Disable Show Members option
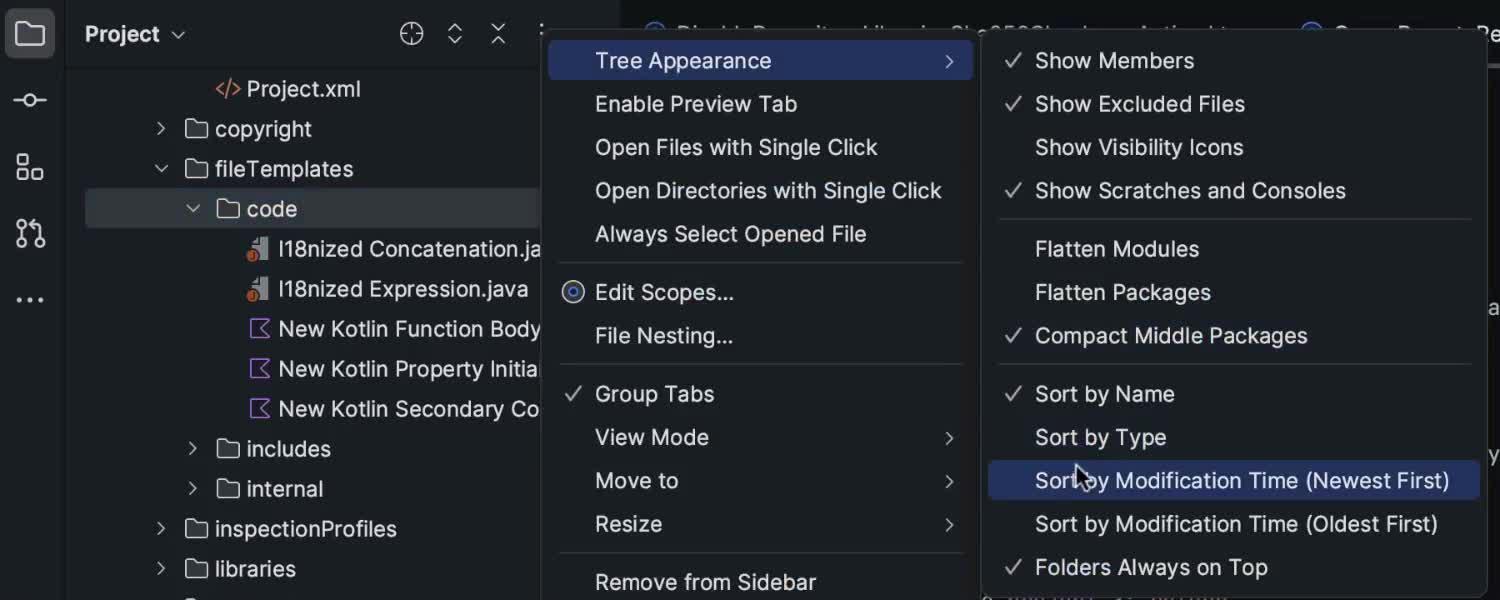The image size is (1500, 600). (1114, 60)
